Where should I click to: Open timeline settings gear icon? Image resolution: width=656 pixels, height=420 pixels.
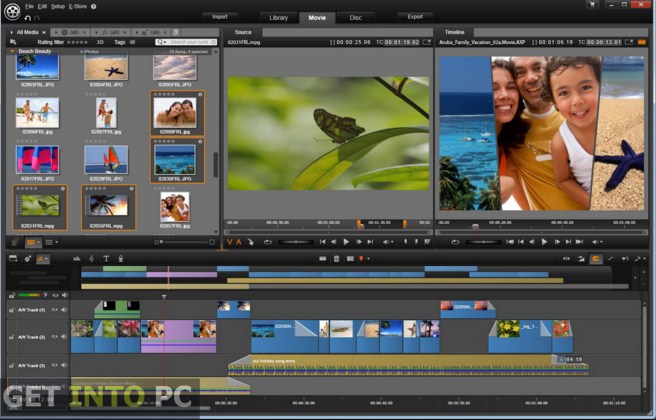[28, 259]
